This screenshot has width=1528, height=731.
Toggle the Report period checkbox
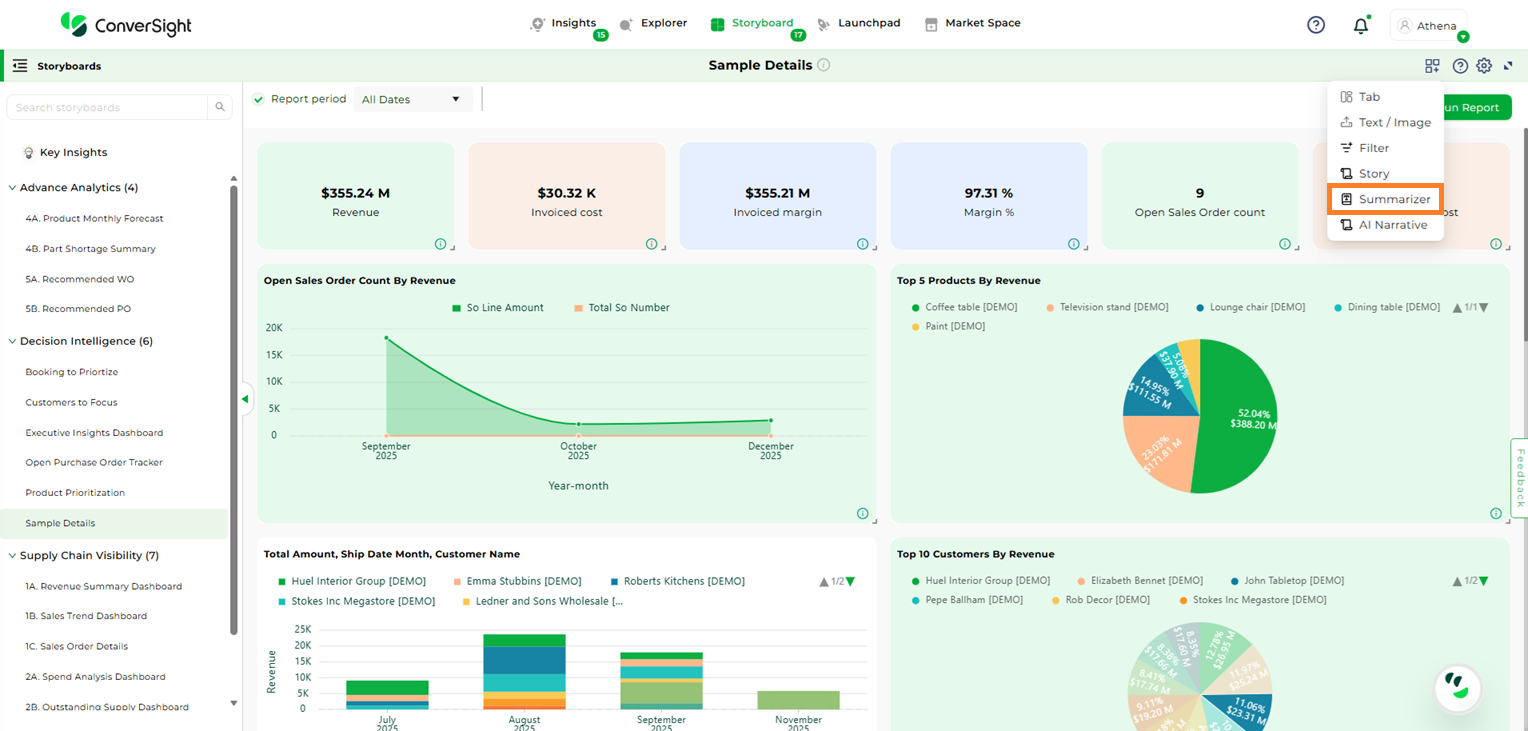[x=259, y=99]
